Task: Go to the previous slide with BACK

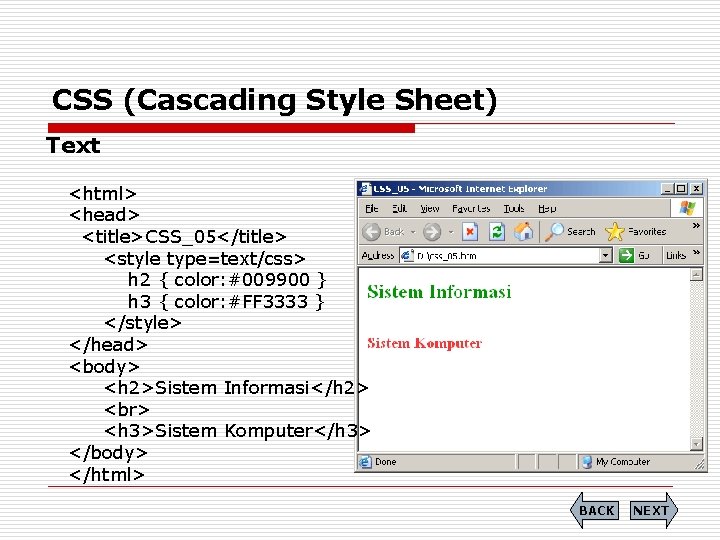Action: point(595,510)
